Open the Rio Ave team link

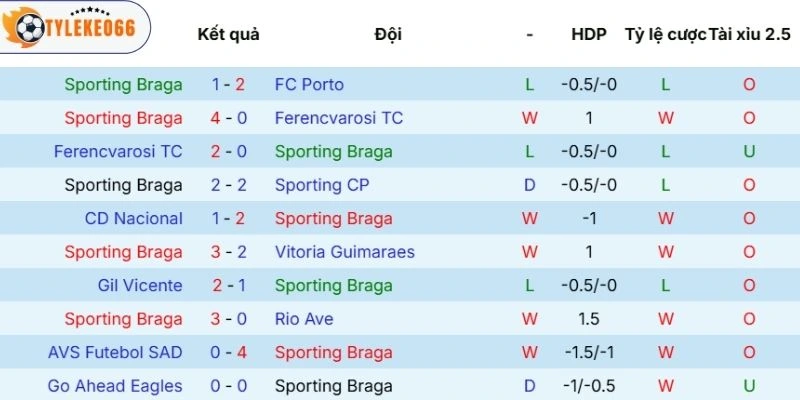pos(304,319)
